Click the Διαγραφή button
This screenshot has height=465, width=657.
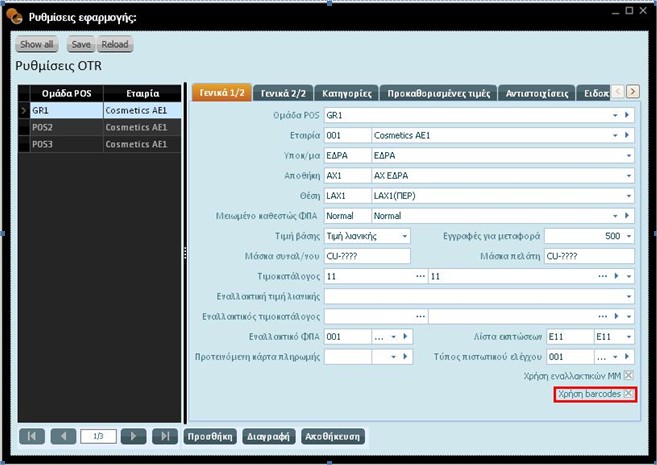pyautogui.click(x=269, y=437)
